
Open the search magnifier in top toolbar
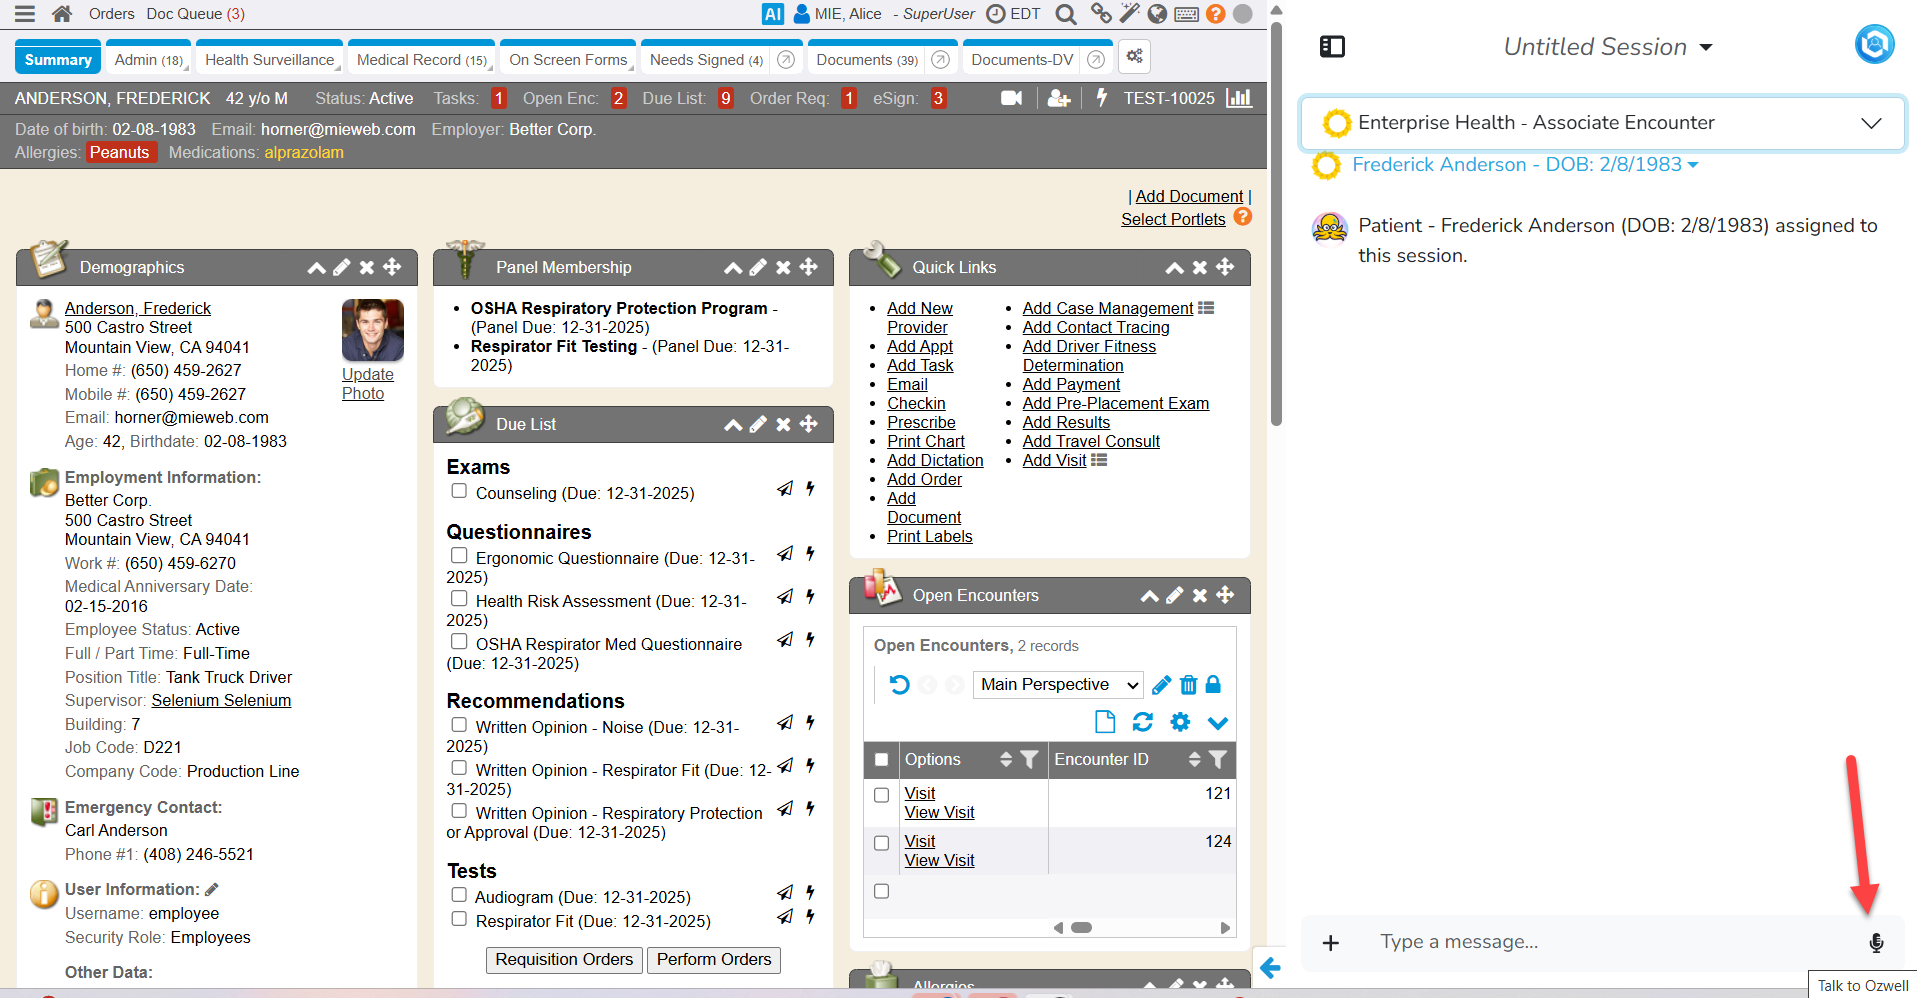1066,14
